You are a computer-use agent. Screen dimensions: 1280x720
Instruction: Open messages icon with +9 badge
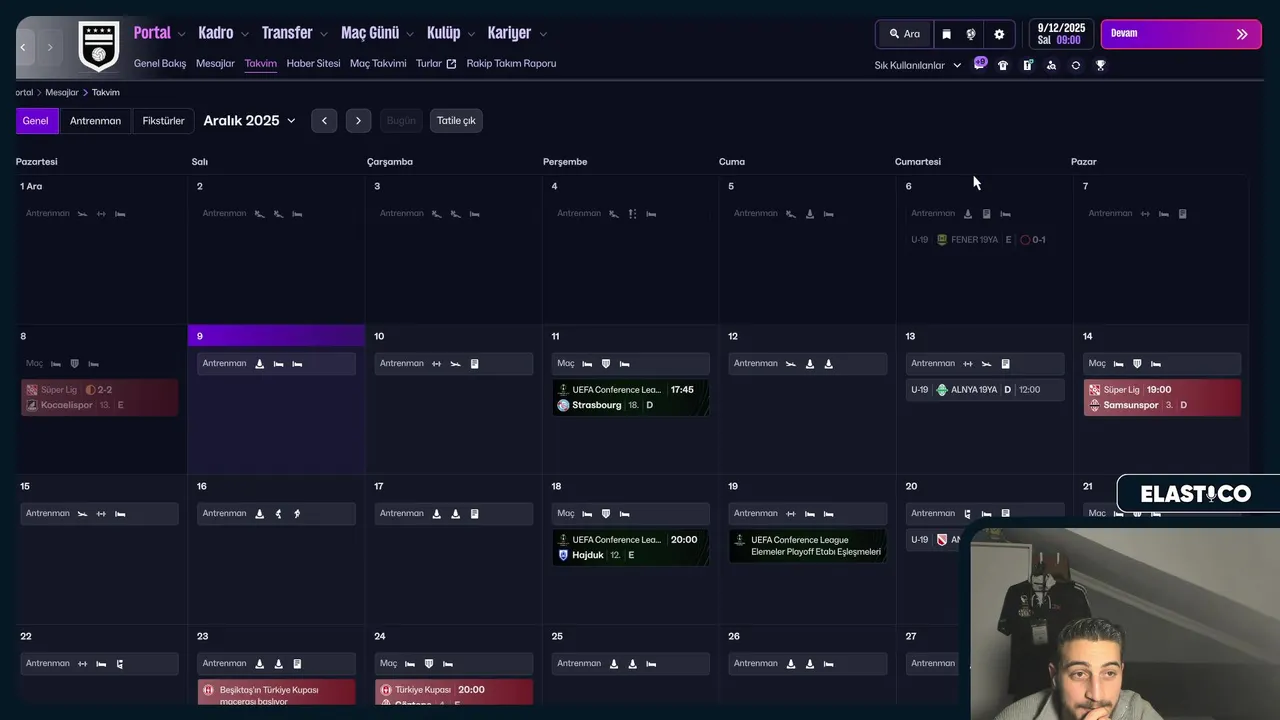[x=980, y=64]
